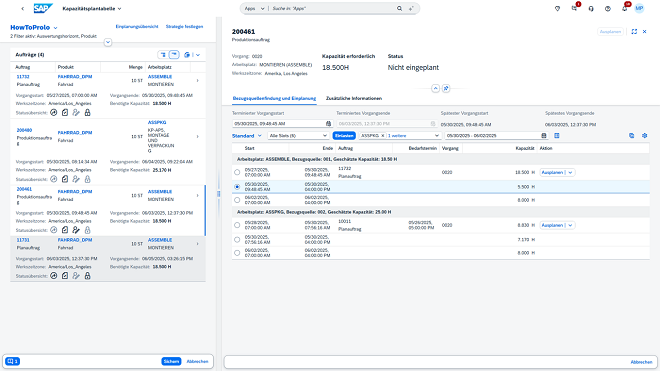Click edit status icon for order 200461
Viewport: 660px width, 371px height.
[x=76, y=230]
